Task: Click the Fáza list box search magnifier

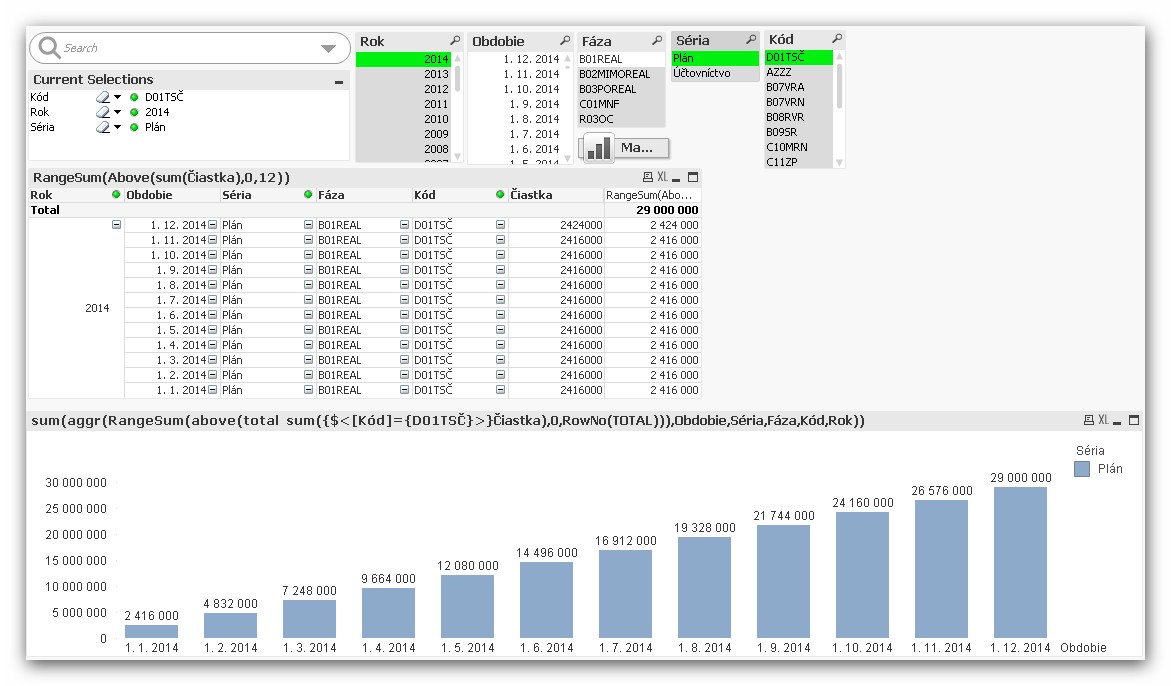Action: pos(657,41)
